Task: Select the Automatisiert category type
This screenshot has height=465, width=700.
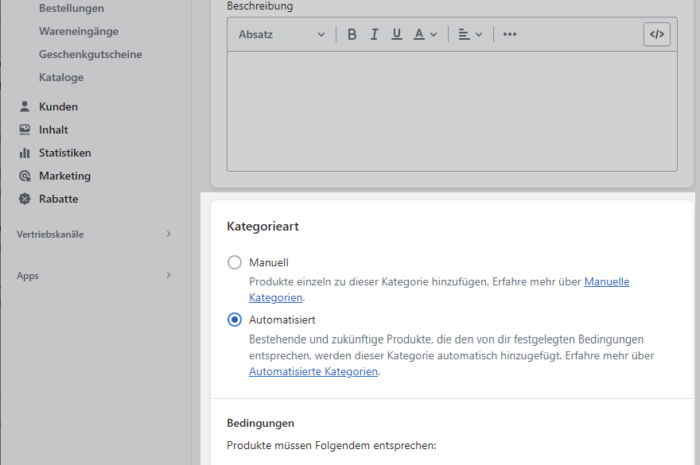Action: coord(235,320)
